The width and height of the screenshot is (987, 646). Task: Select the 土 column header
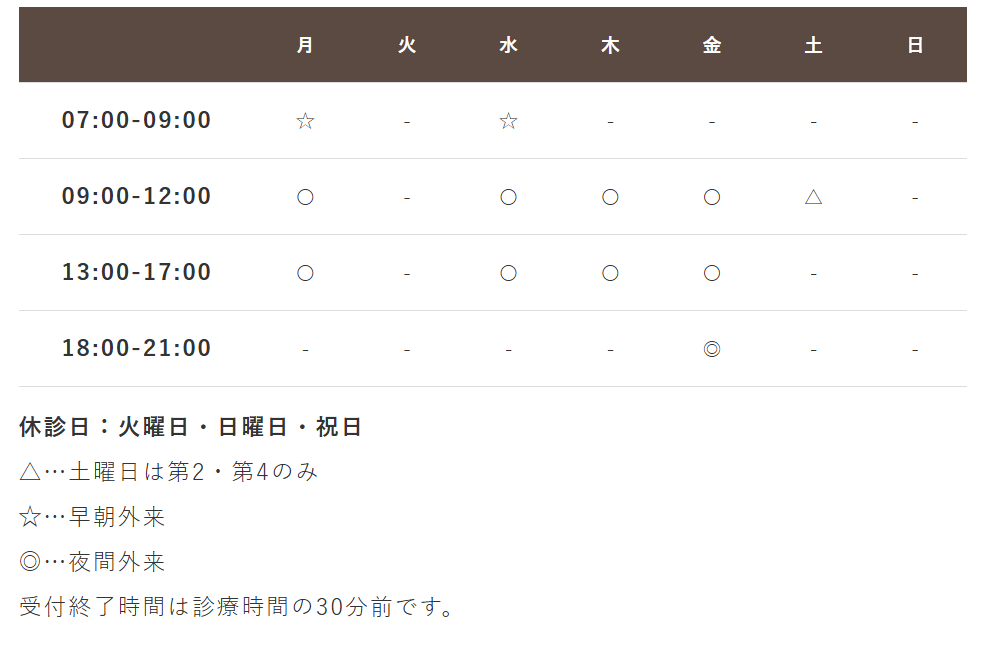(x=813, y=45)
